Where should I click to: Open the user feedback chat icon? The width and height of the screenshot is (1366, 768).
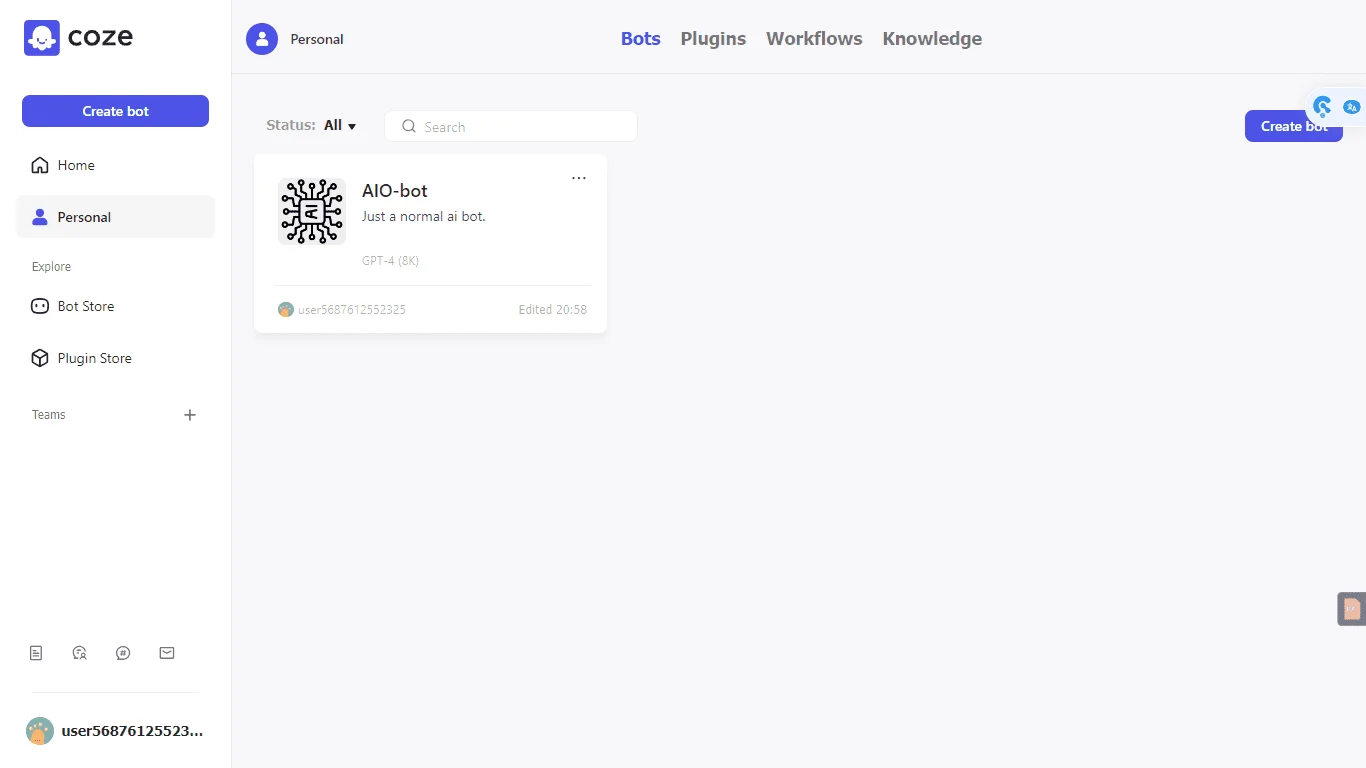click(80, 653)
